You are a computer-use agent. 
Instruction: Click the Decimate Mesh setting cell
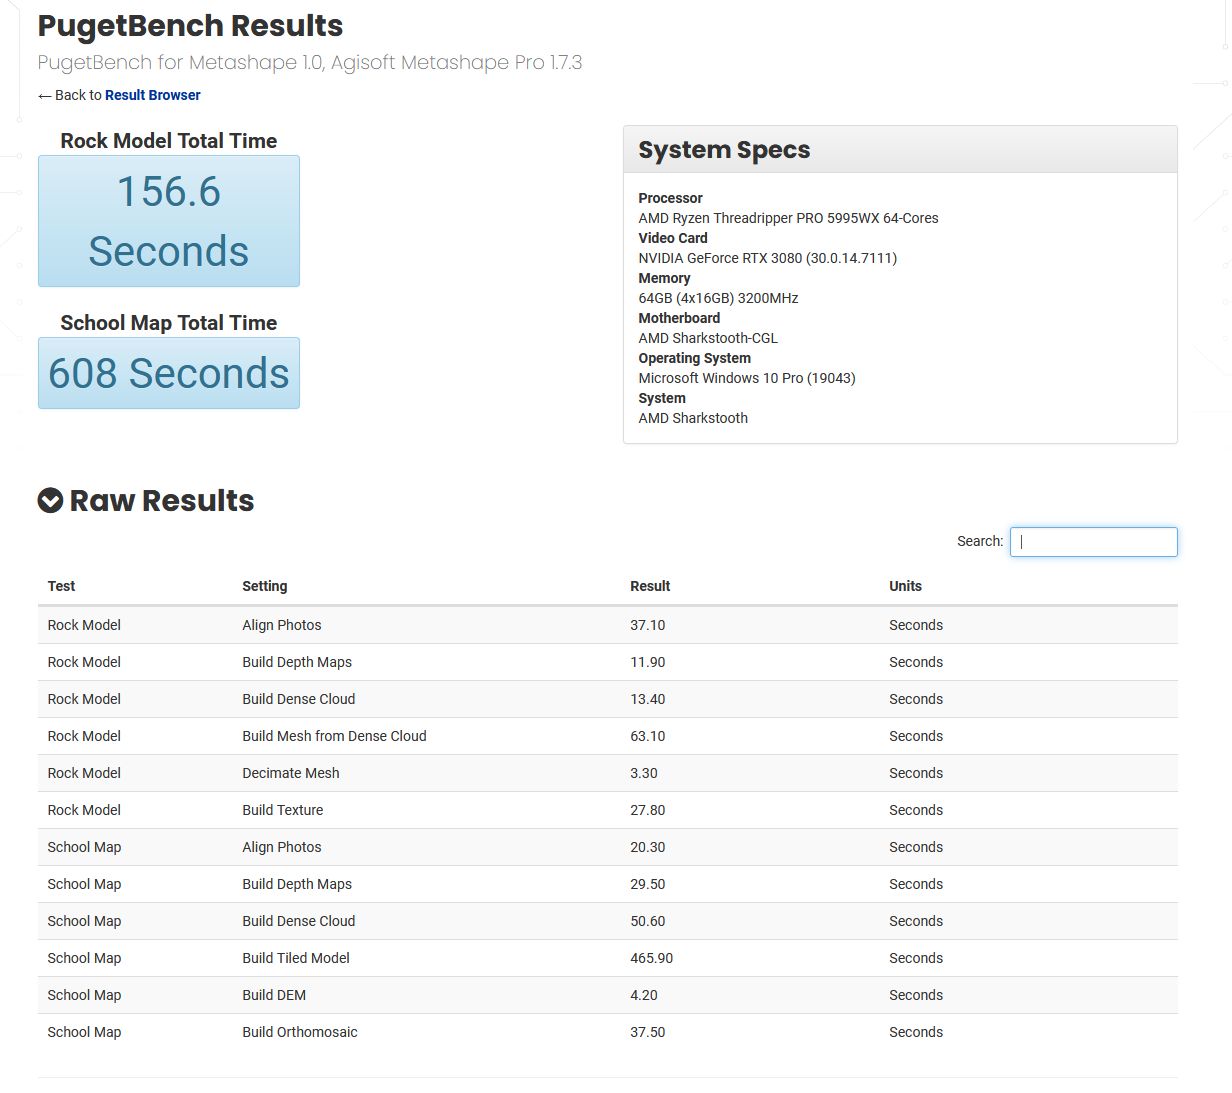[291, 773]
